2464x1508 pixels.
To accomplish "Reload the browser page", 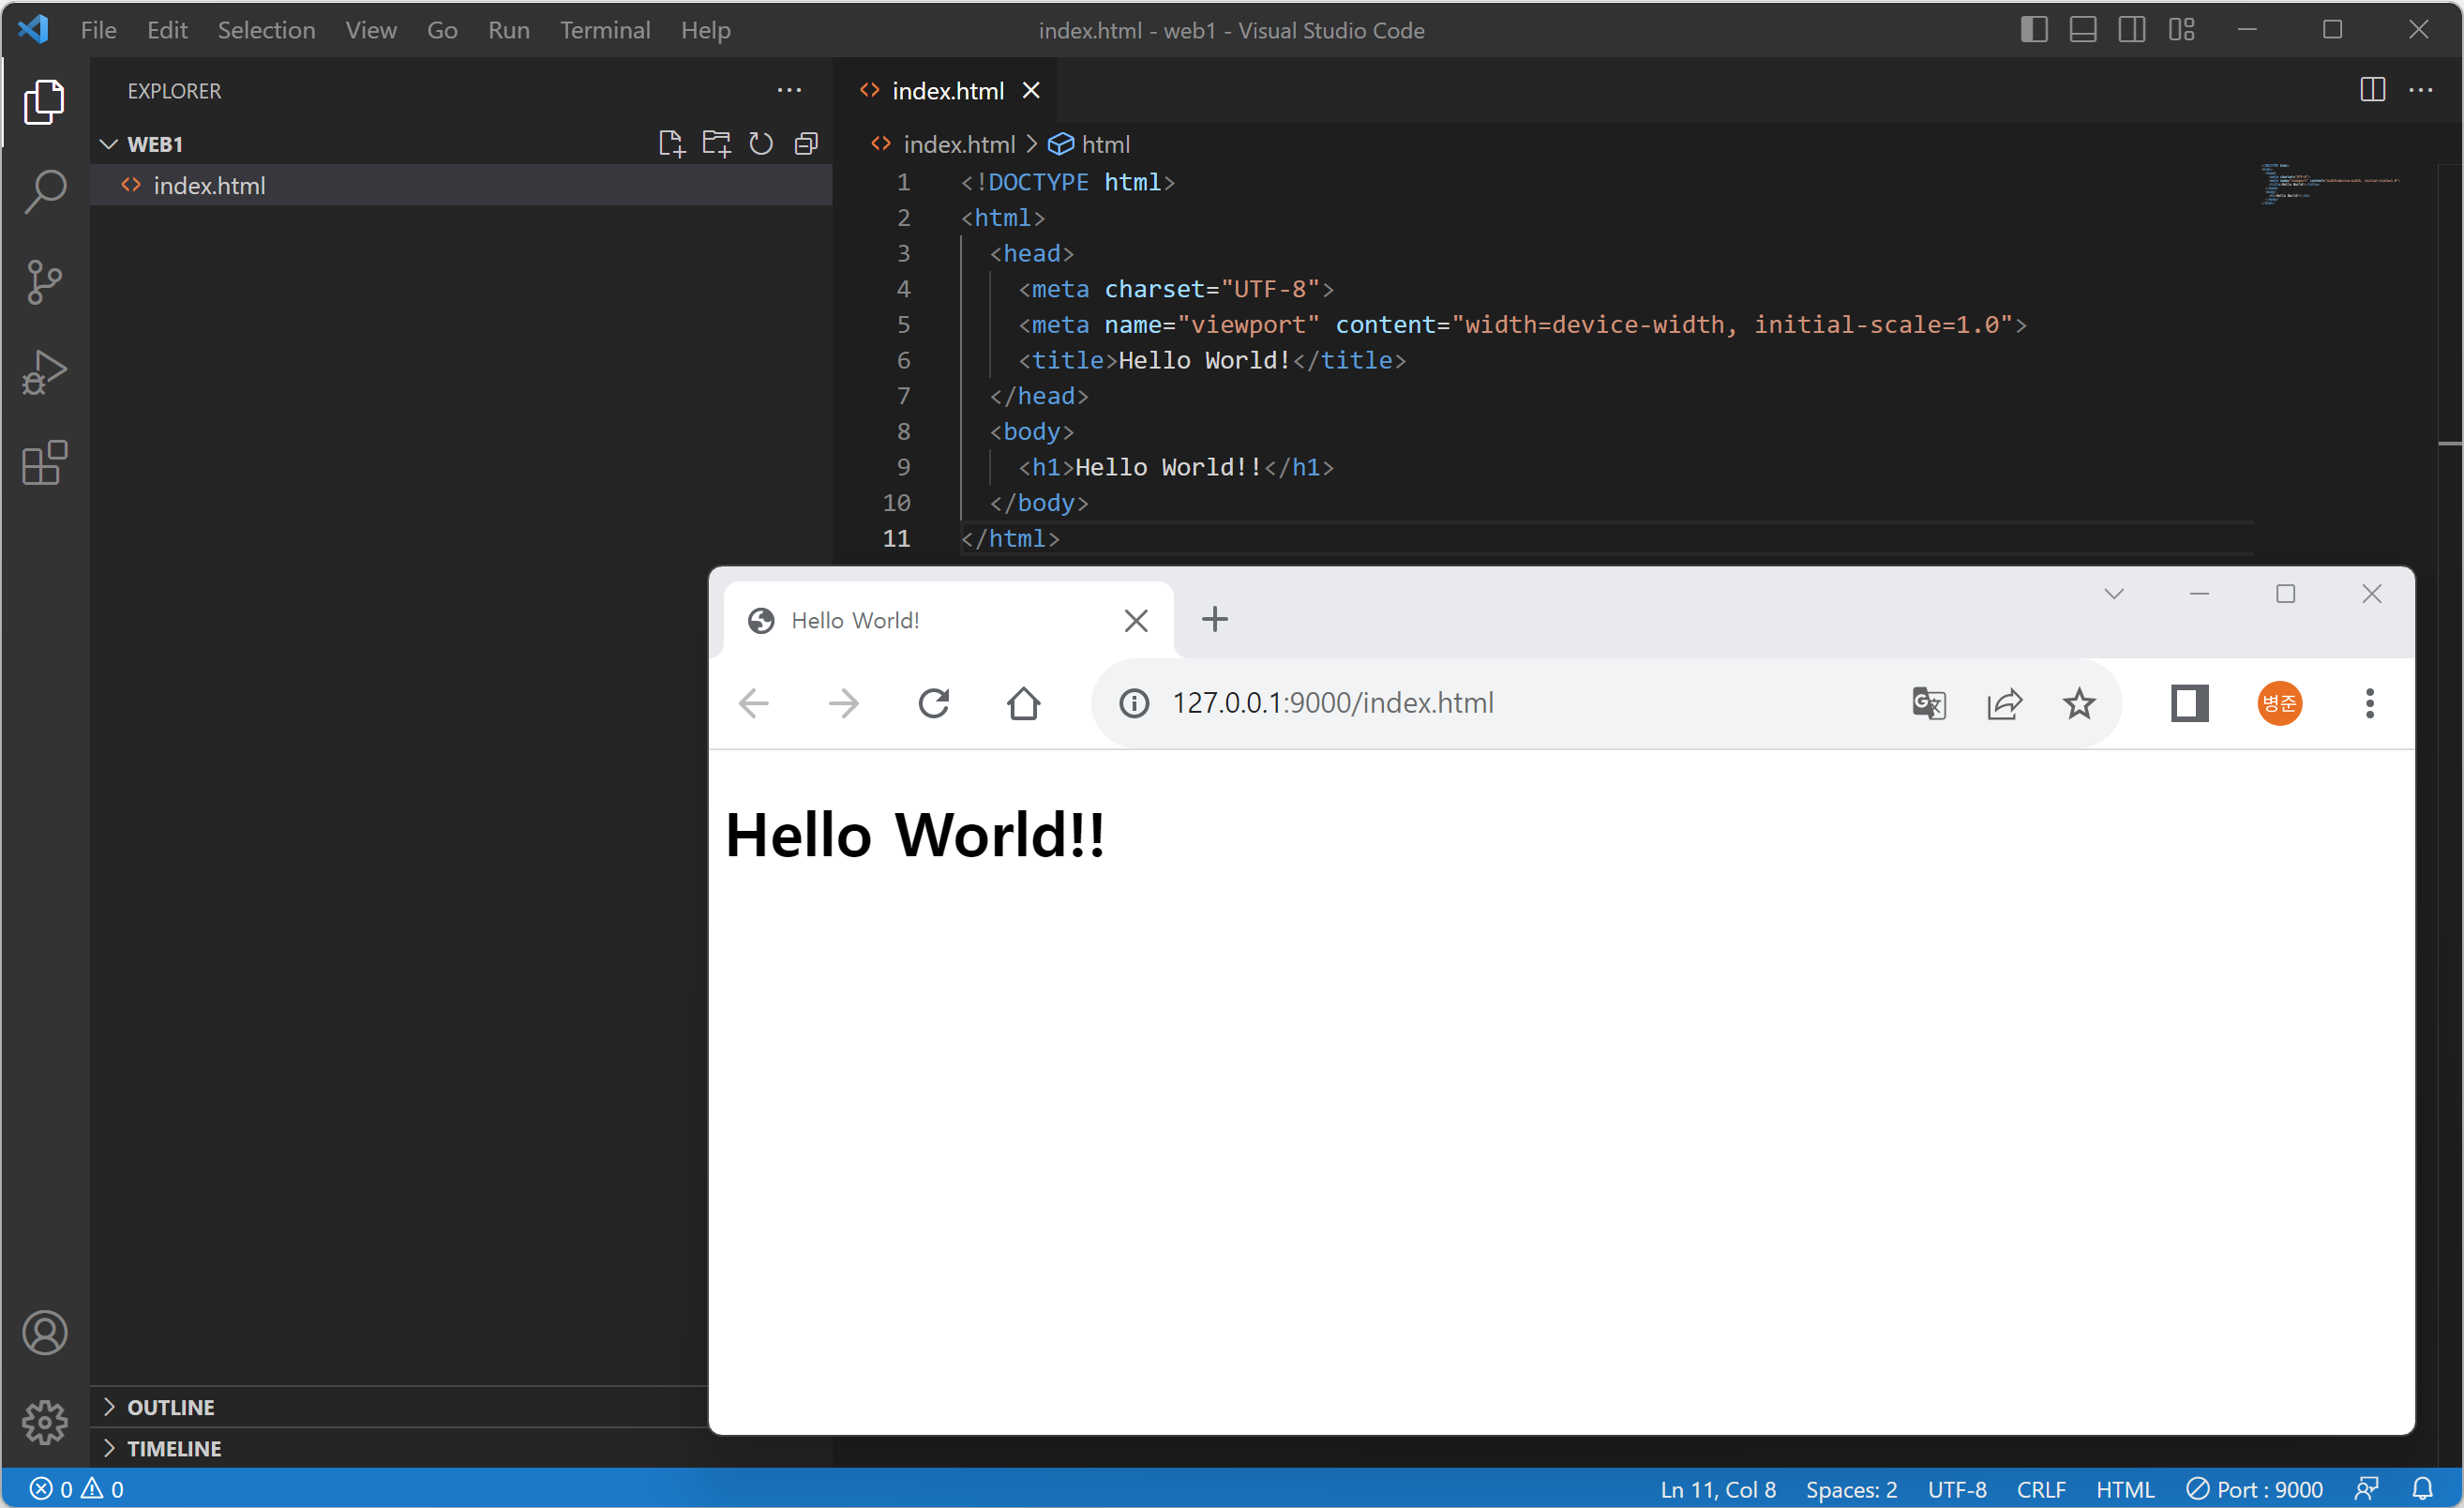I will point(933,703).
